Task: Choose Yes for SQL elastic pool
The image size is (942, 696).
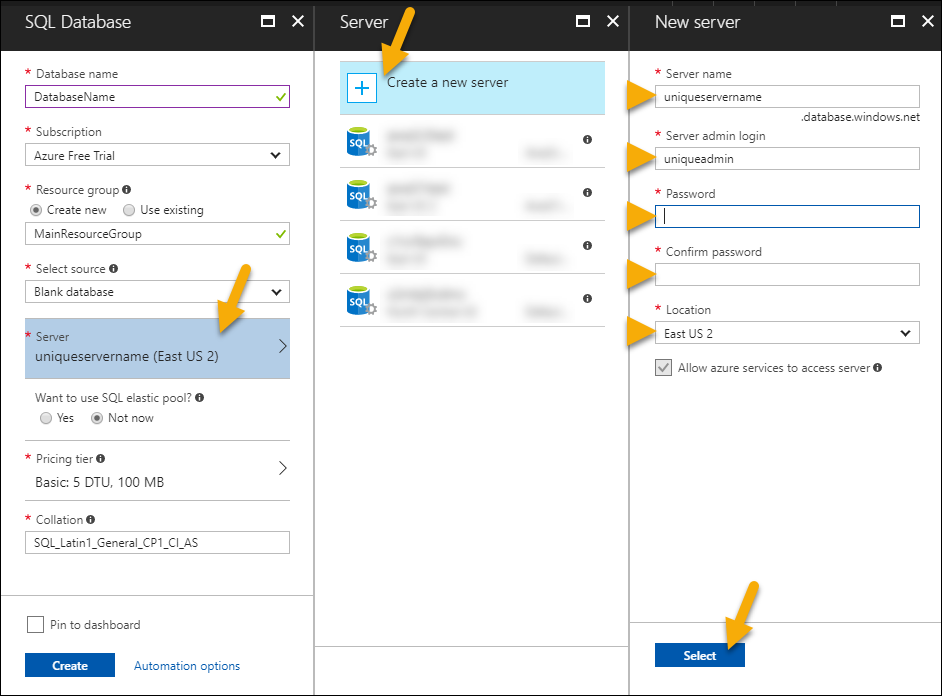Action: (x=46, y=418)
